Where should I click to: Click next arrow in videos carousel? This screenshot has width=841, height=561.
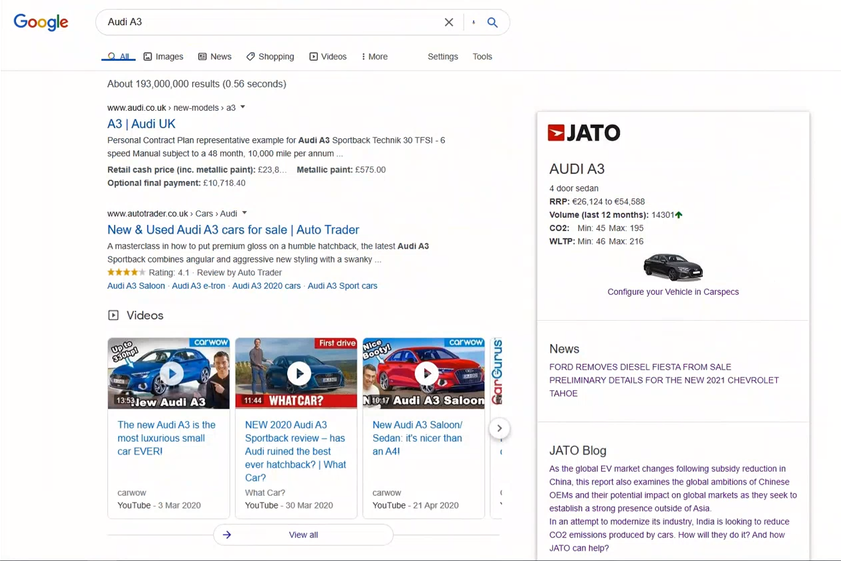click(499, 428)
